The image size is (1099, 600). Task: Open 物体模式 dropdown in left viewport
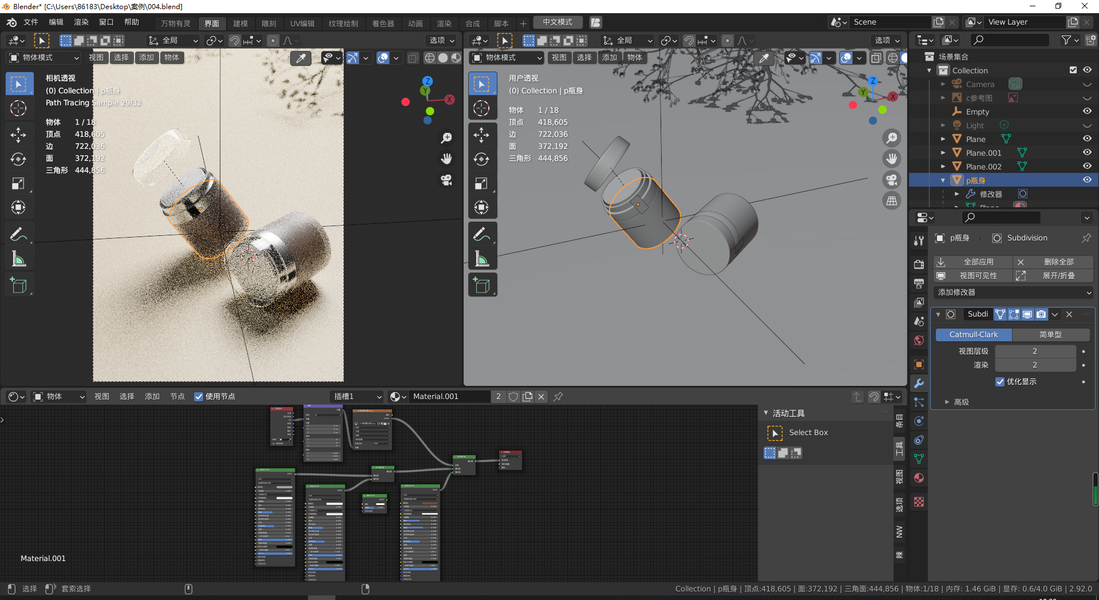click(43, 58)
